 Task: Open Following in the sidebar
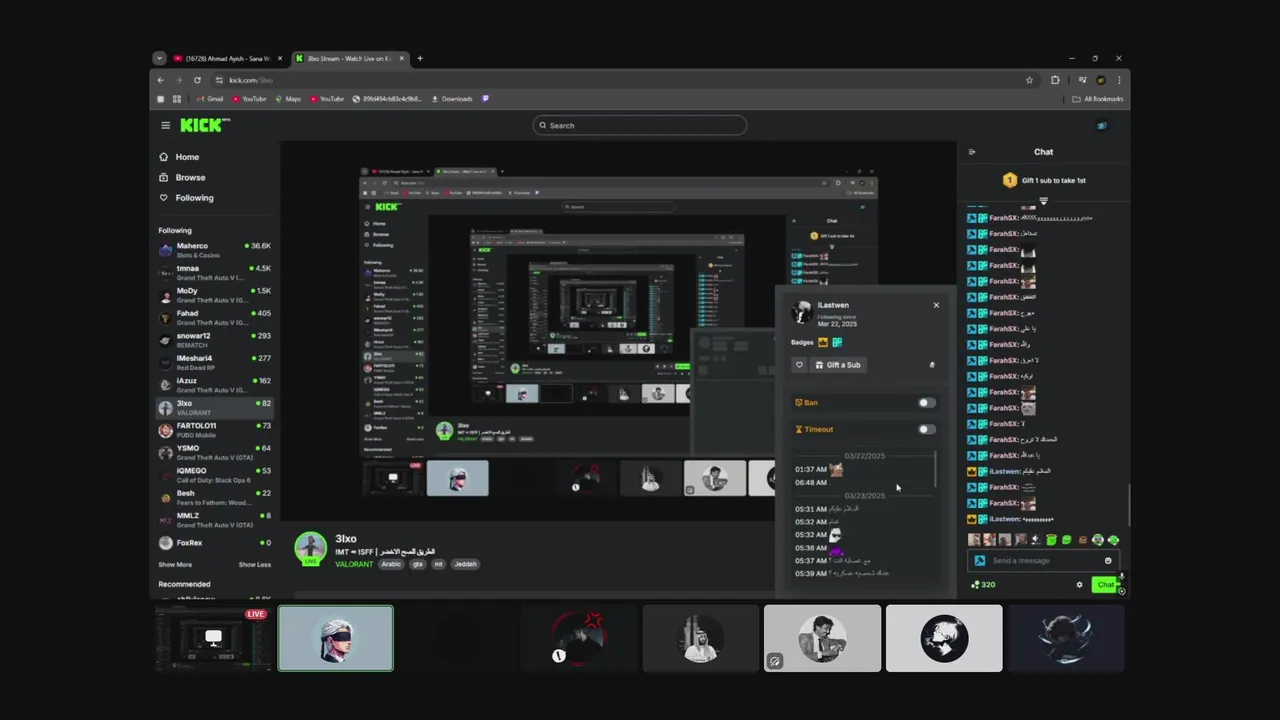(193, 198)
